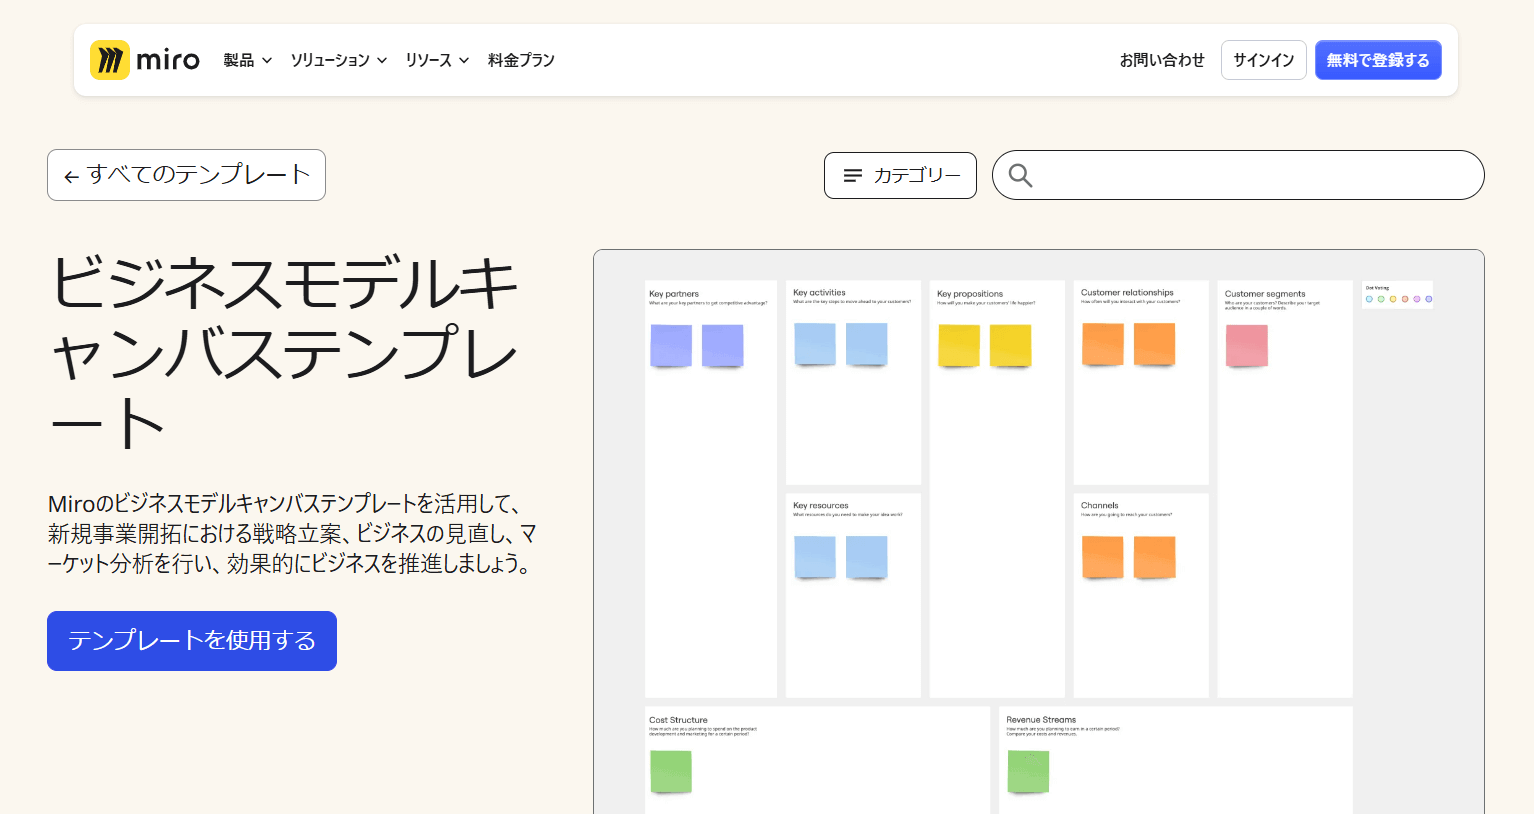Open the カテゴリー filter menu
The image size is (1534, 814).
(900, 175)
